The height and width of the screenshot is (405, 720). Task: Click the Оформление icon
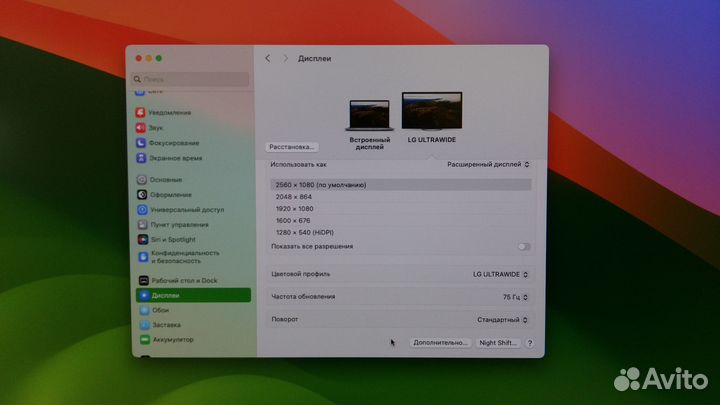pos(142,195)
